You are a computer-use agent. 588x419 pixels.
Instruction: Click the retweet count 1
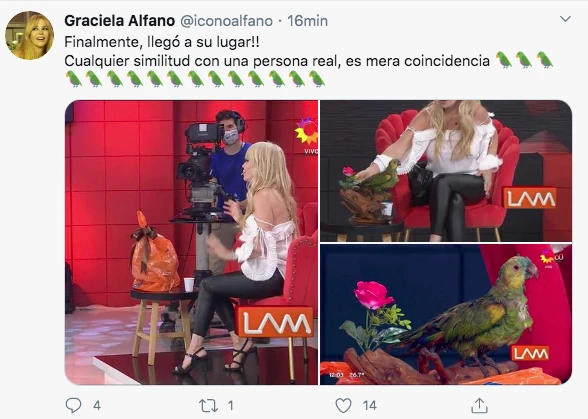[x=231, y=405]
